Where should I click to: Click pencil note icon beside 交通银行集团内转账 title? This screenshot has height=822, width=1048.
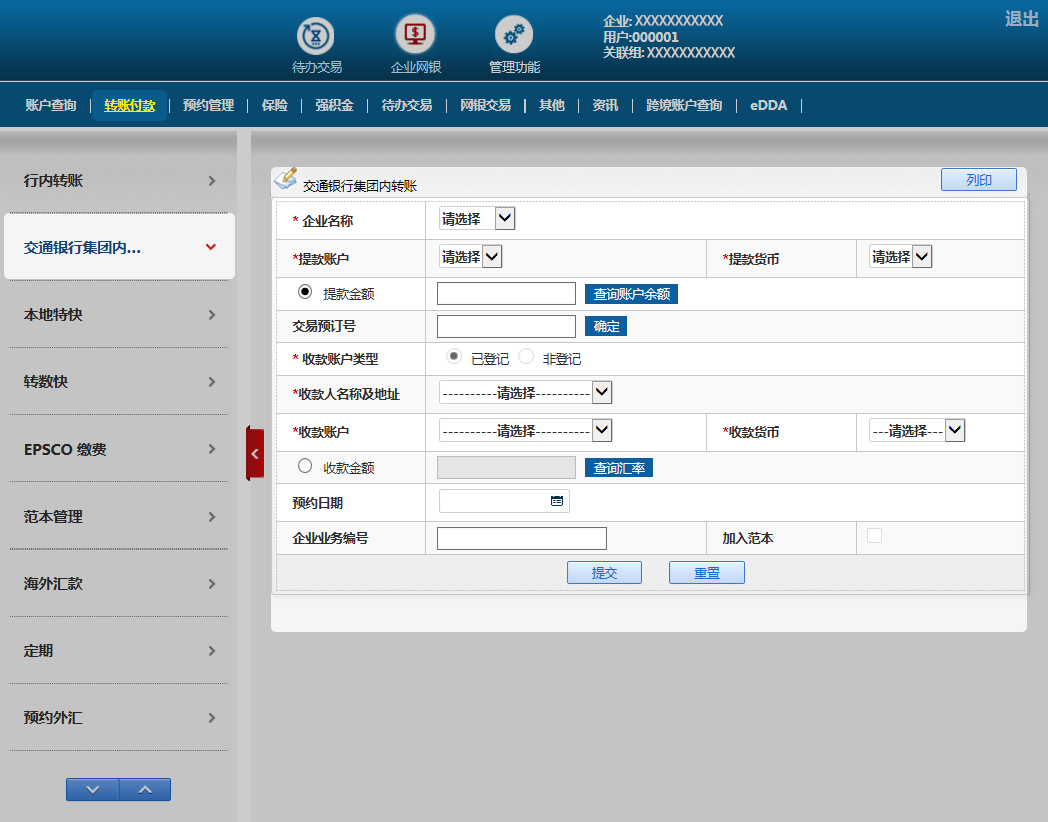pos(286,179)
